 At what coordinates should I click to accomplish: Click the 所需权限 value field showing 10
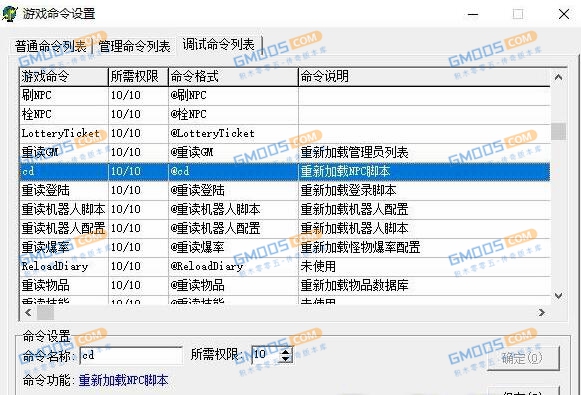pos(265,355)
